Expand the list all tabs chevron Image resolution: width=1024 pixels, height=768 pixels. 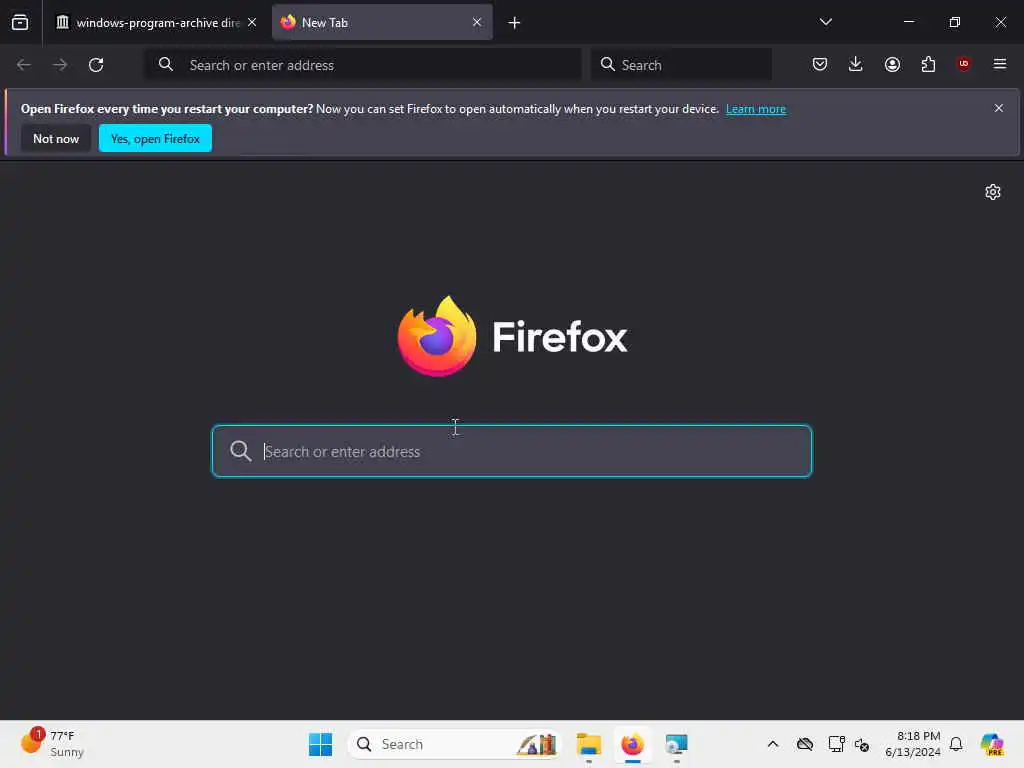(x=825, y=22)
